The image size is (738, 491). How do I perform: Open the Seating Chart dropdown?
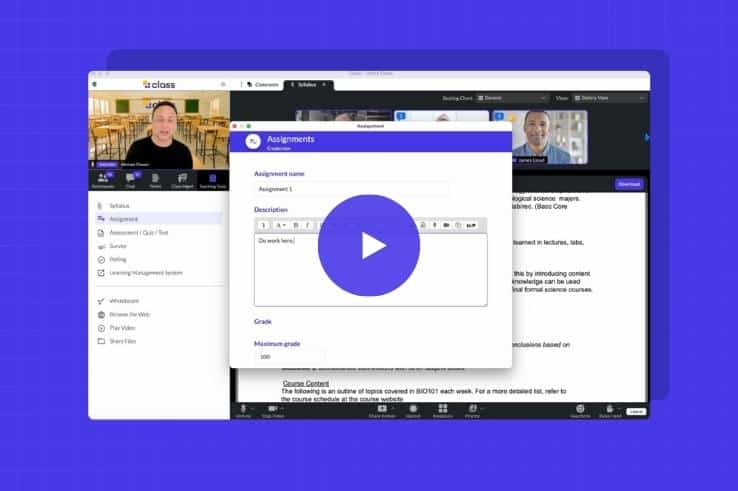click(511, 98)
